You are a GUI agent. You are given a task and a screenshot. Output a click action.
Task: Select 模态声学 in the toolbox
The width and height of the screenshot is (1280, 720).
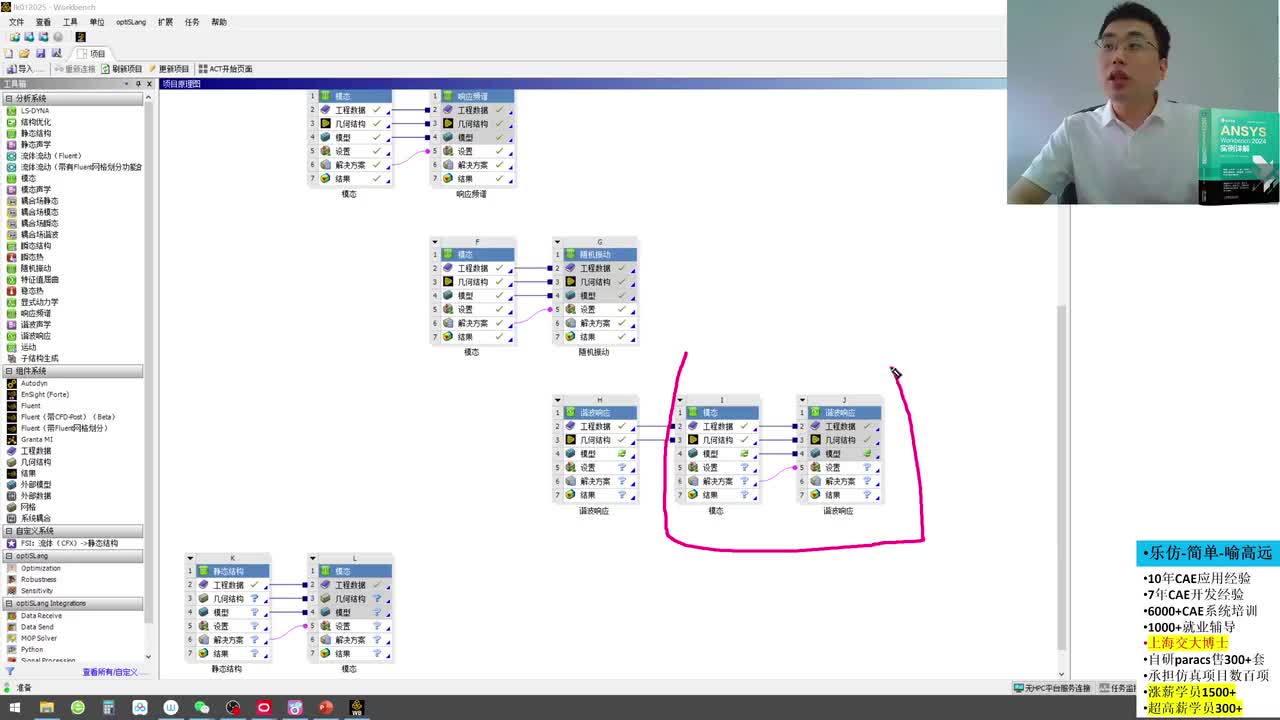(x=36, y=190)
